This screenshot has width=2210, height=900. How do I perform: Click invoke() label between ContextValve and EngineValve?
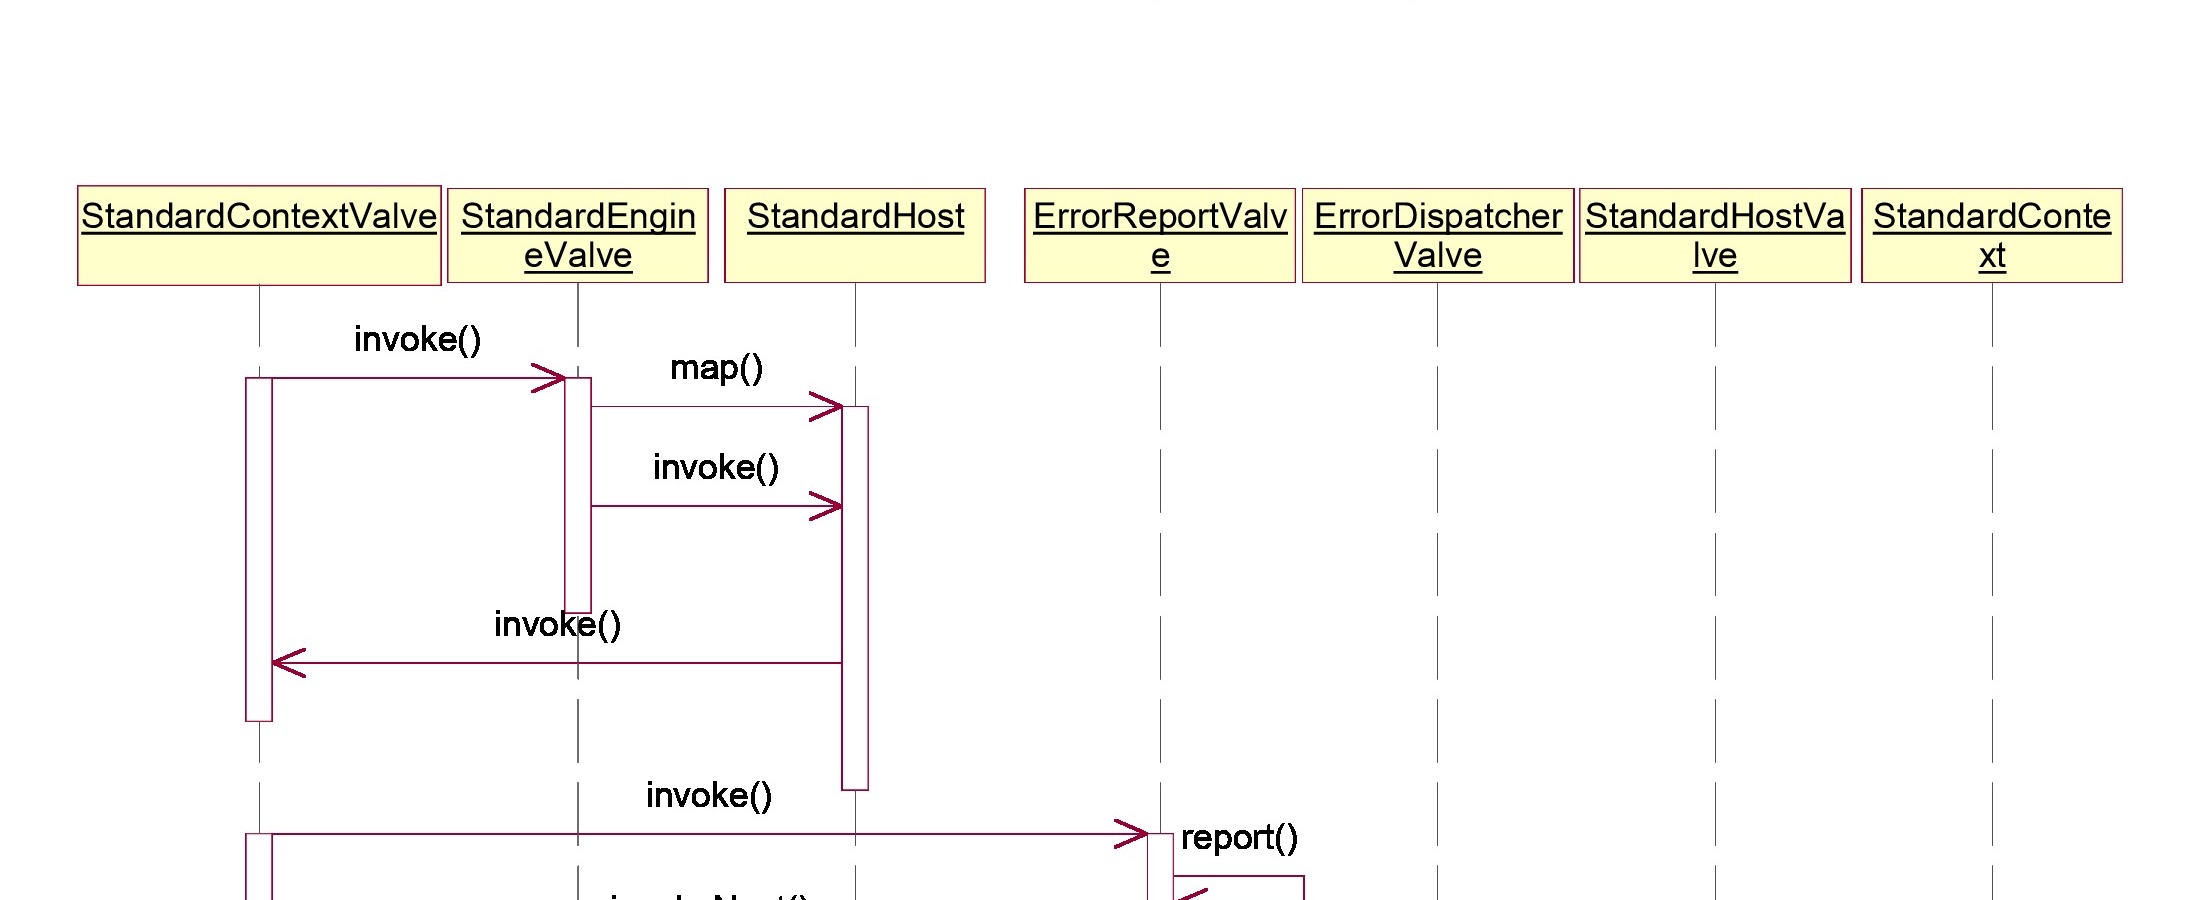click(418, 340)
